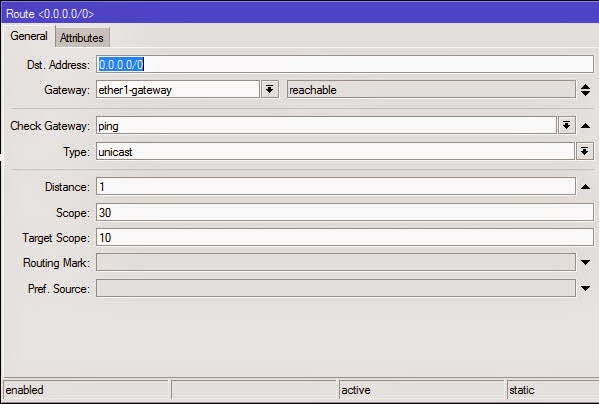Click the Type unicast field
The width and height of the screenshot is (599, 404).
coord(335,151)
